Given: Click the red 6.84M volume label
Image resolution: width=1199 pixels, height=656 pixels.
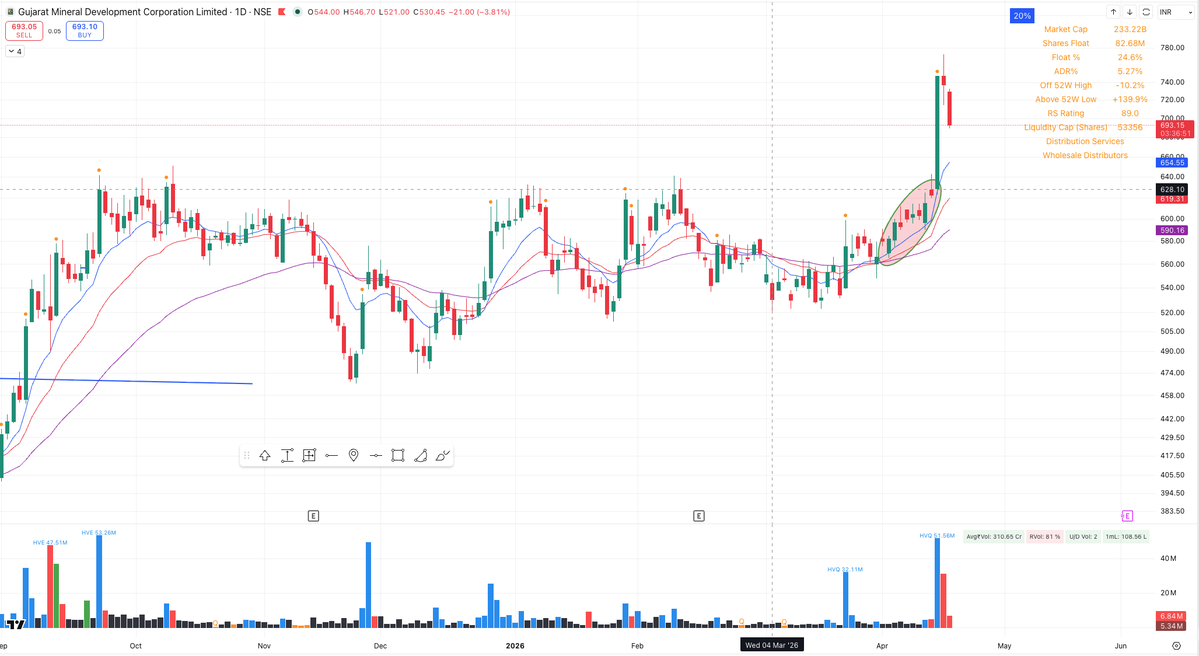Looking at the screenshot, I should coord(1171,615).
